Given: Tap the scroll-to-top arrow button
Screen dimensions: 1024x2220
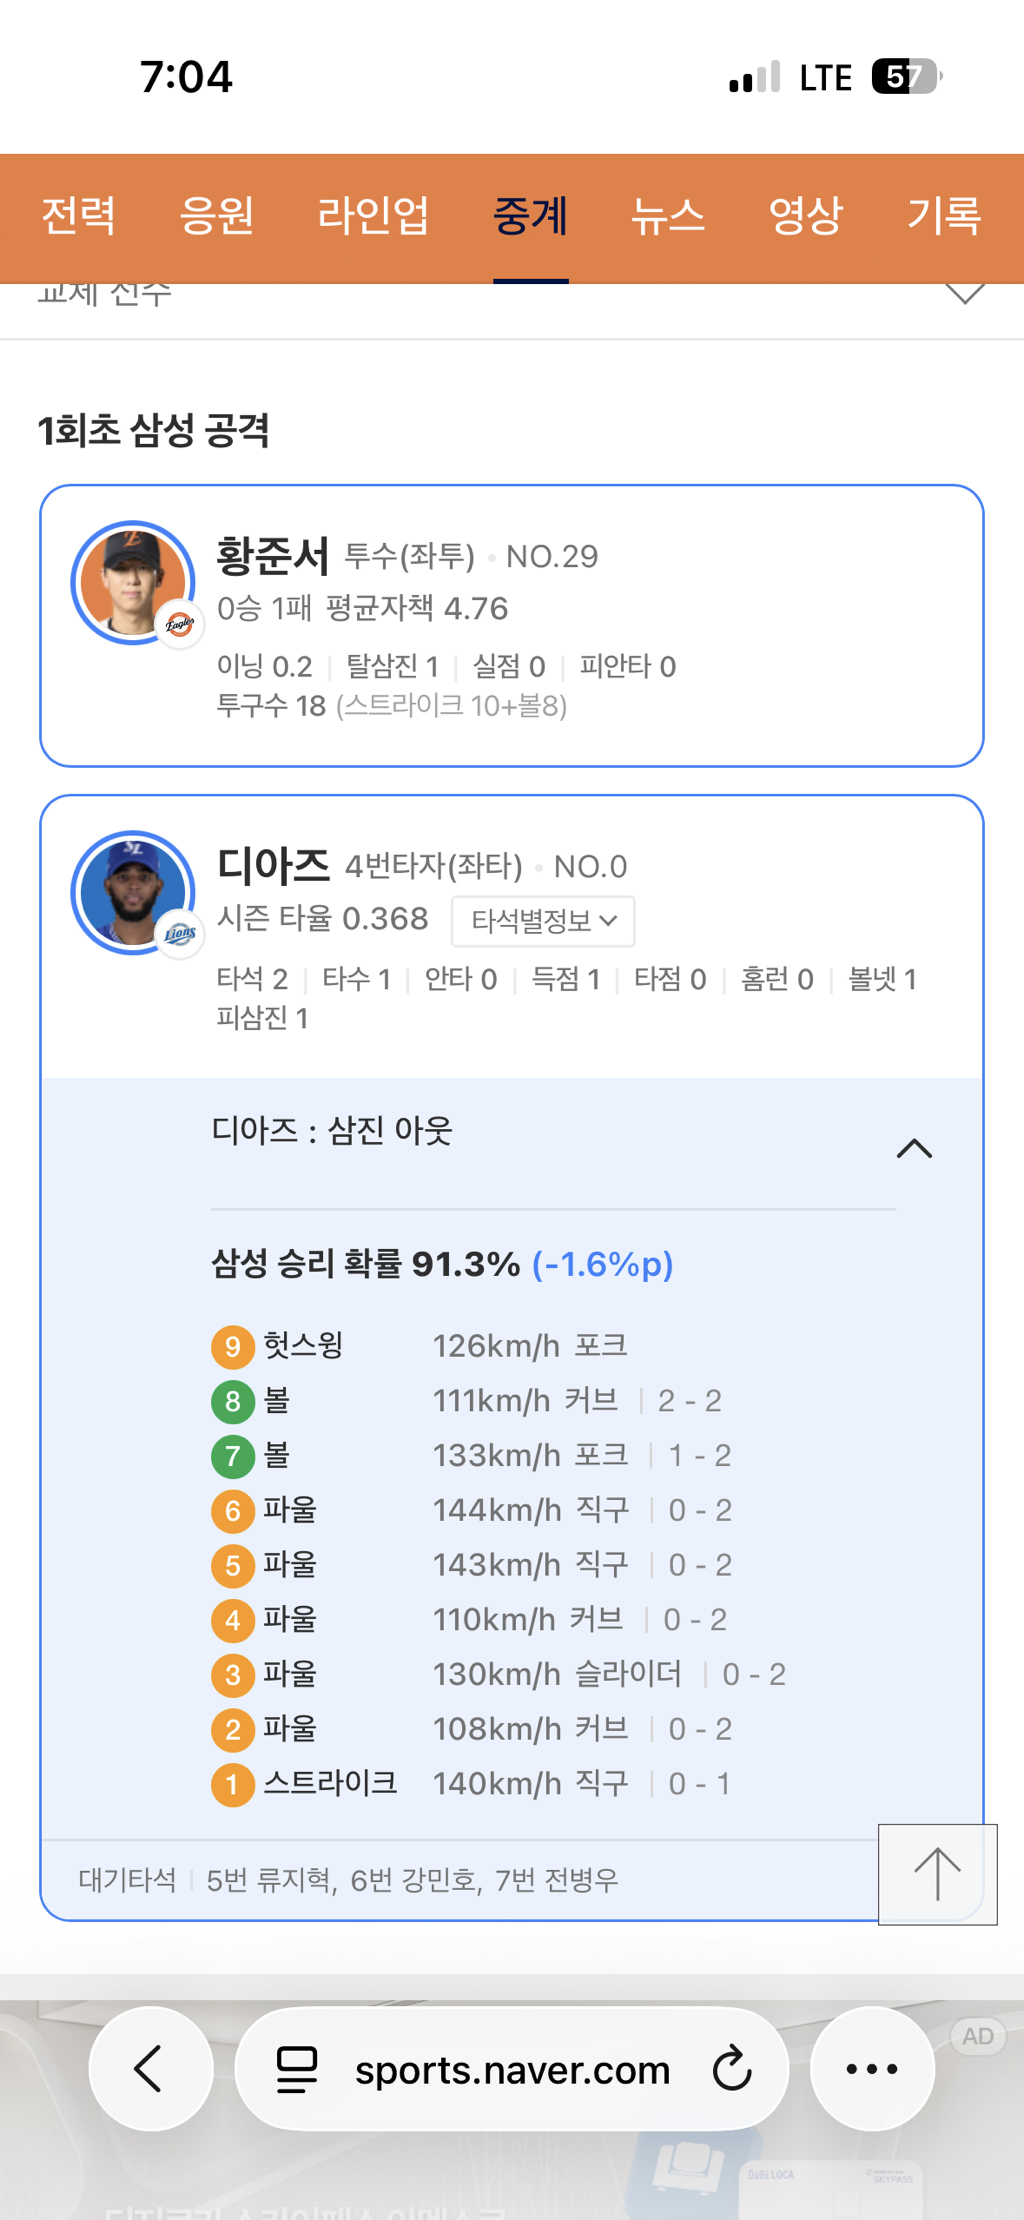Looking at the screenshot, I should (x=937, y=1874).
